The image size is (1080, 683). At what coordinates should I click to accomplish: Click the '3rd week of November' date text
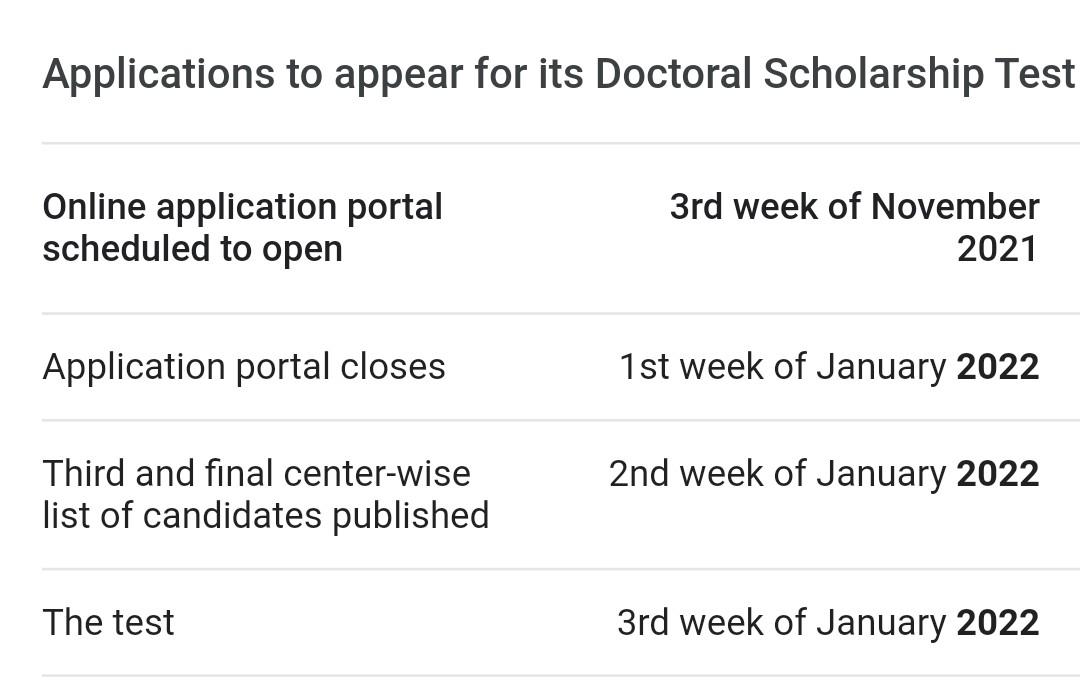click(x=854, y=207)
